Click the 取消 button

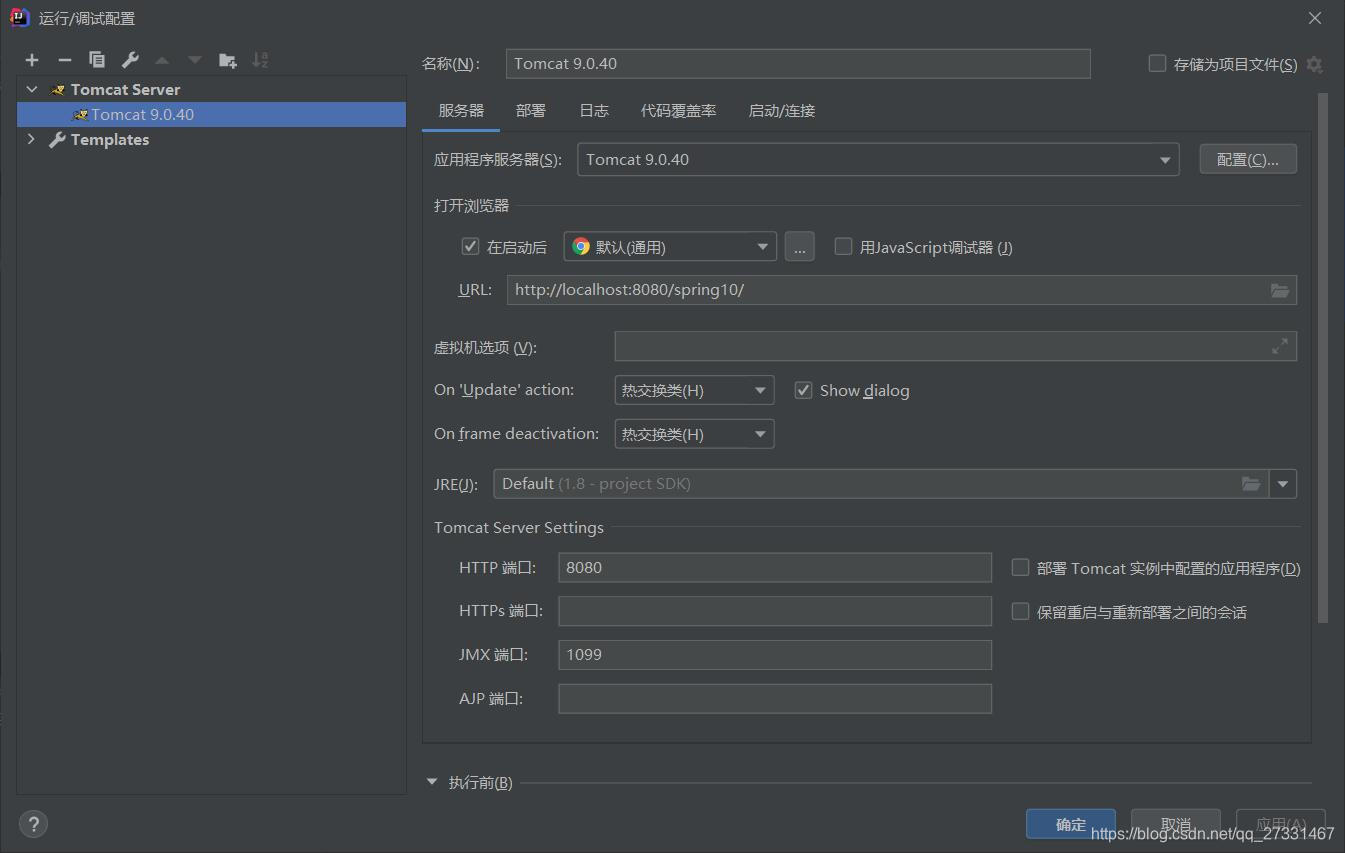tap(1176, 824)
